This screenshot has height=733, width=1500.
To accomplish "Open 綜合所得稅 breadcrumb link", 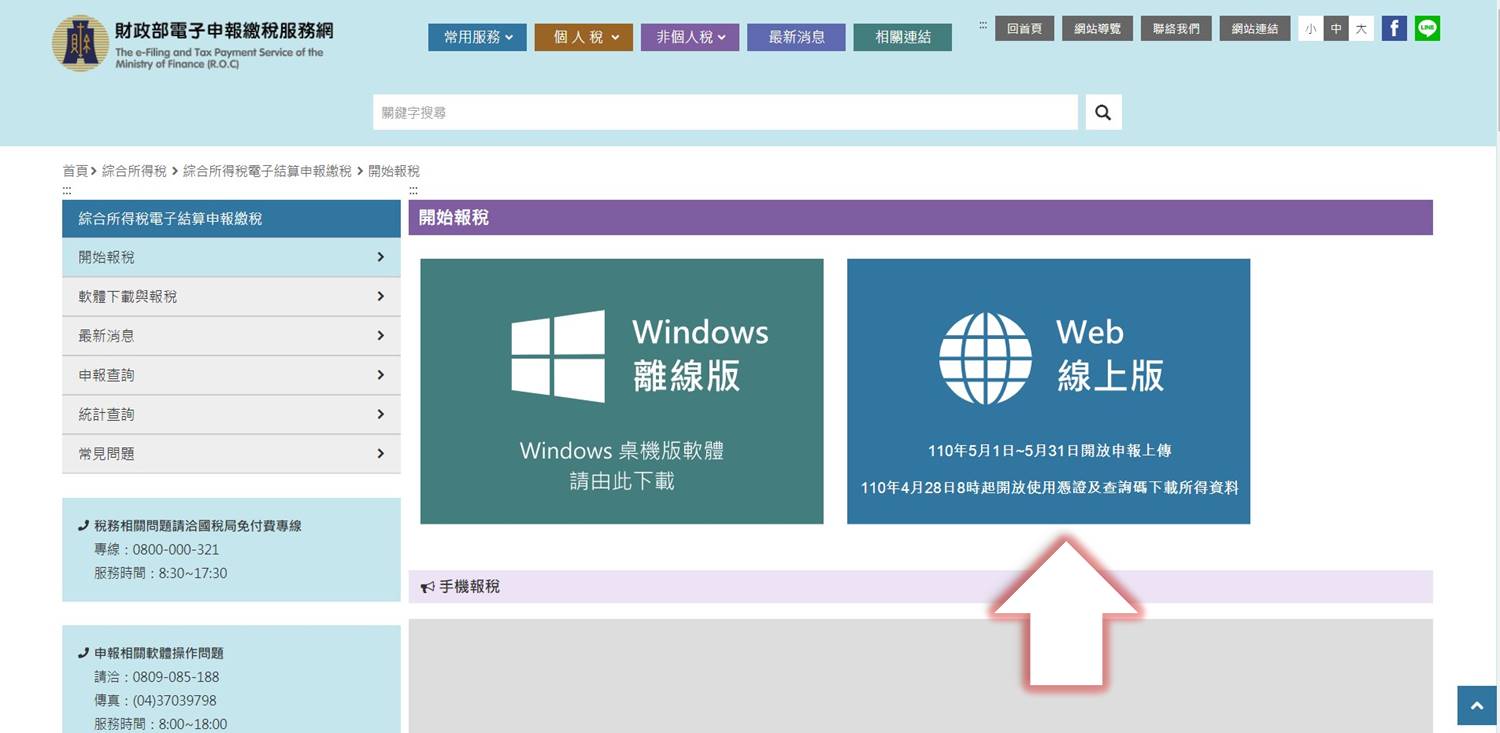I will [134, 171].
